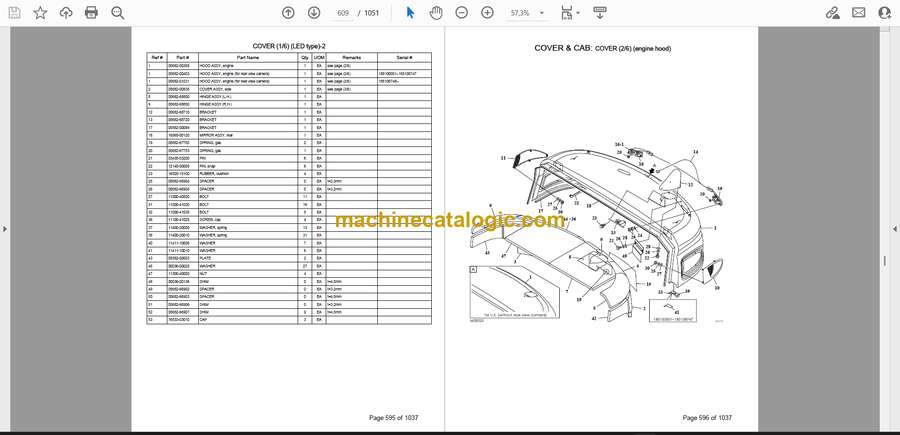Image resolution: width=900 pixels, height=435 pixels.
Task: Click the vertical scrollbar thumb
Action: coord(885,261)
